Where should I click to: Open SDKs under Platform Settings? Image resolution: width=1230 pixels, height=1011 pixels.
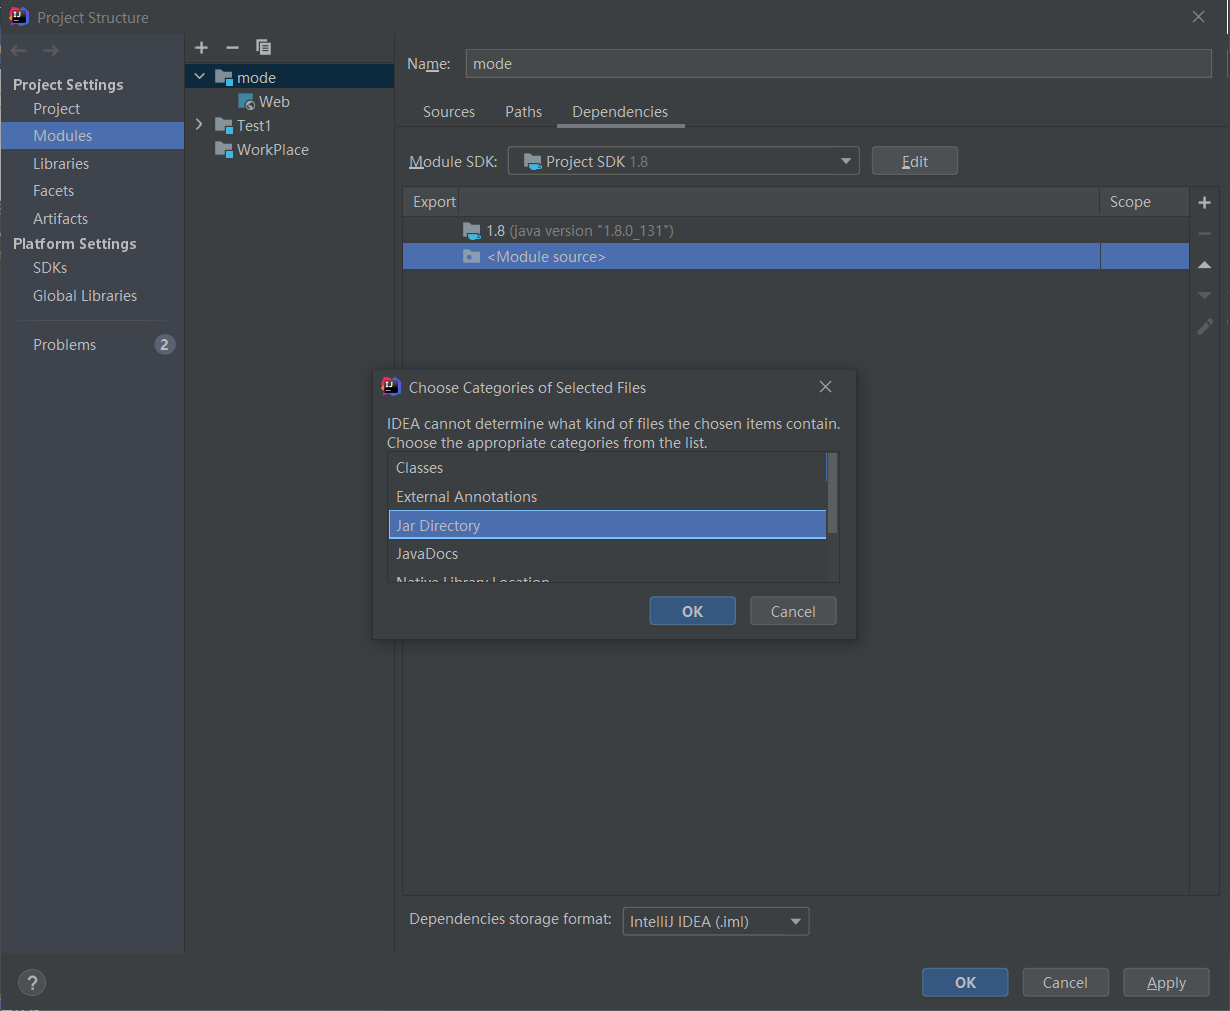(50, 268)
